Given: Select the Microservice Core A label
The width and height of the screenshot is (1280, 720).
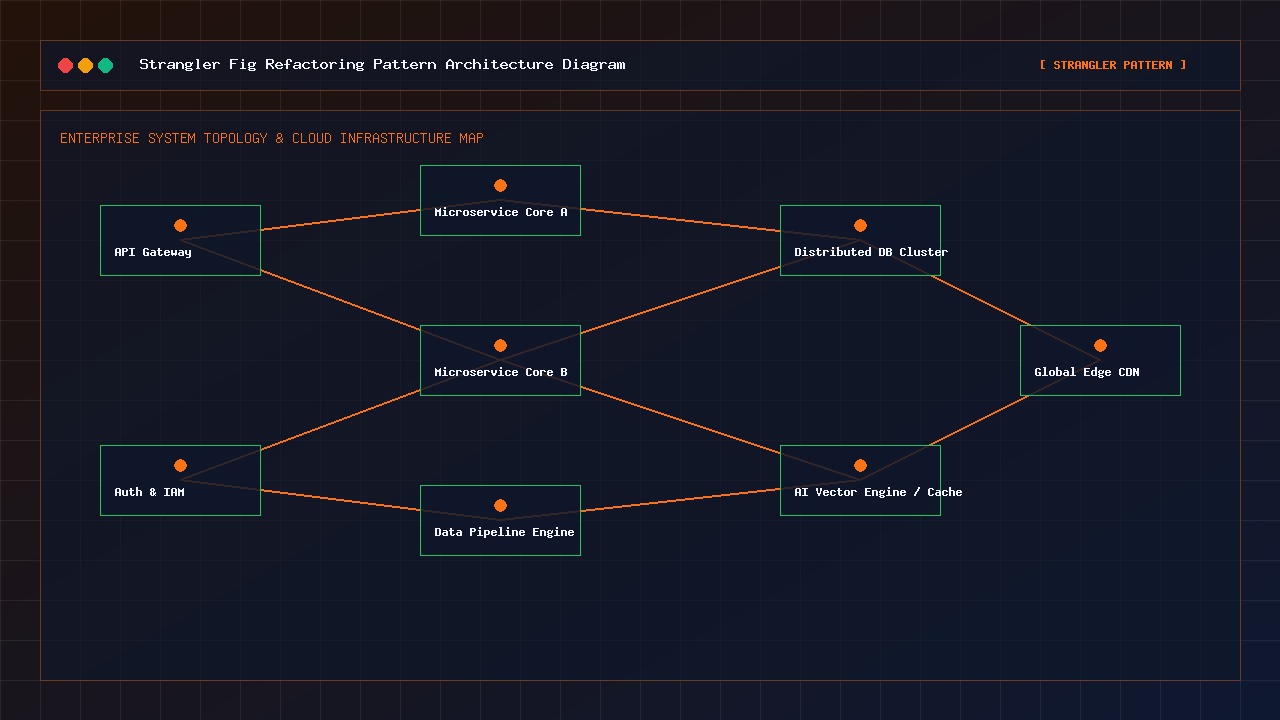Looking at the screenshot, I should (501, 212).
